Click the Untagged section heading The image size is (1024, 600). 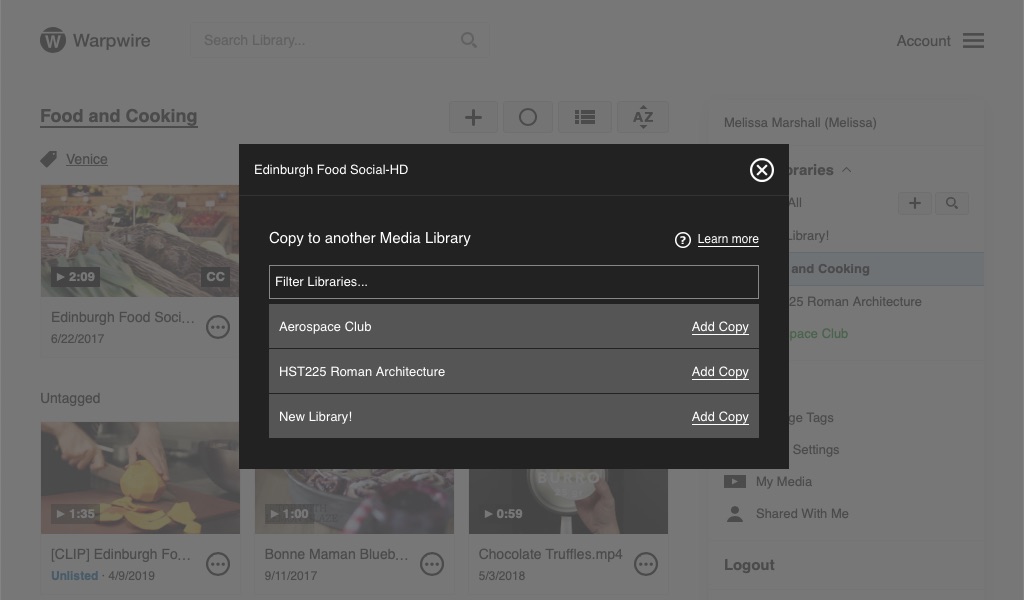click(70, 398)
